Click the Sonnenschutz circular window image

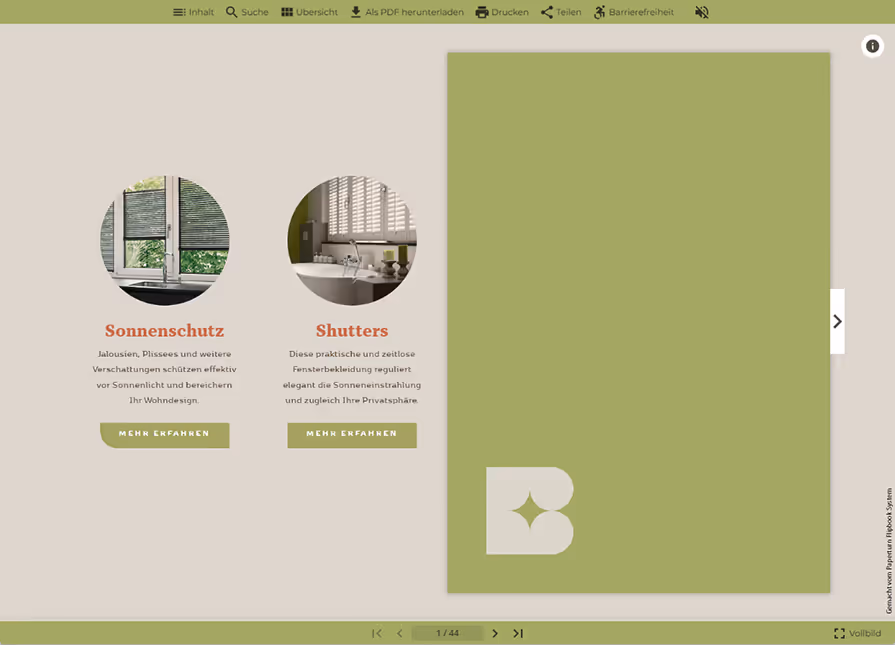tap(164, 240)
